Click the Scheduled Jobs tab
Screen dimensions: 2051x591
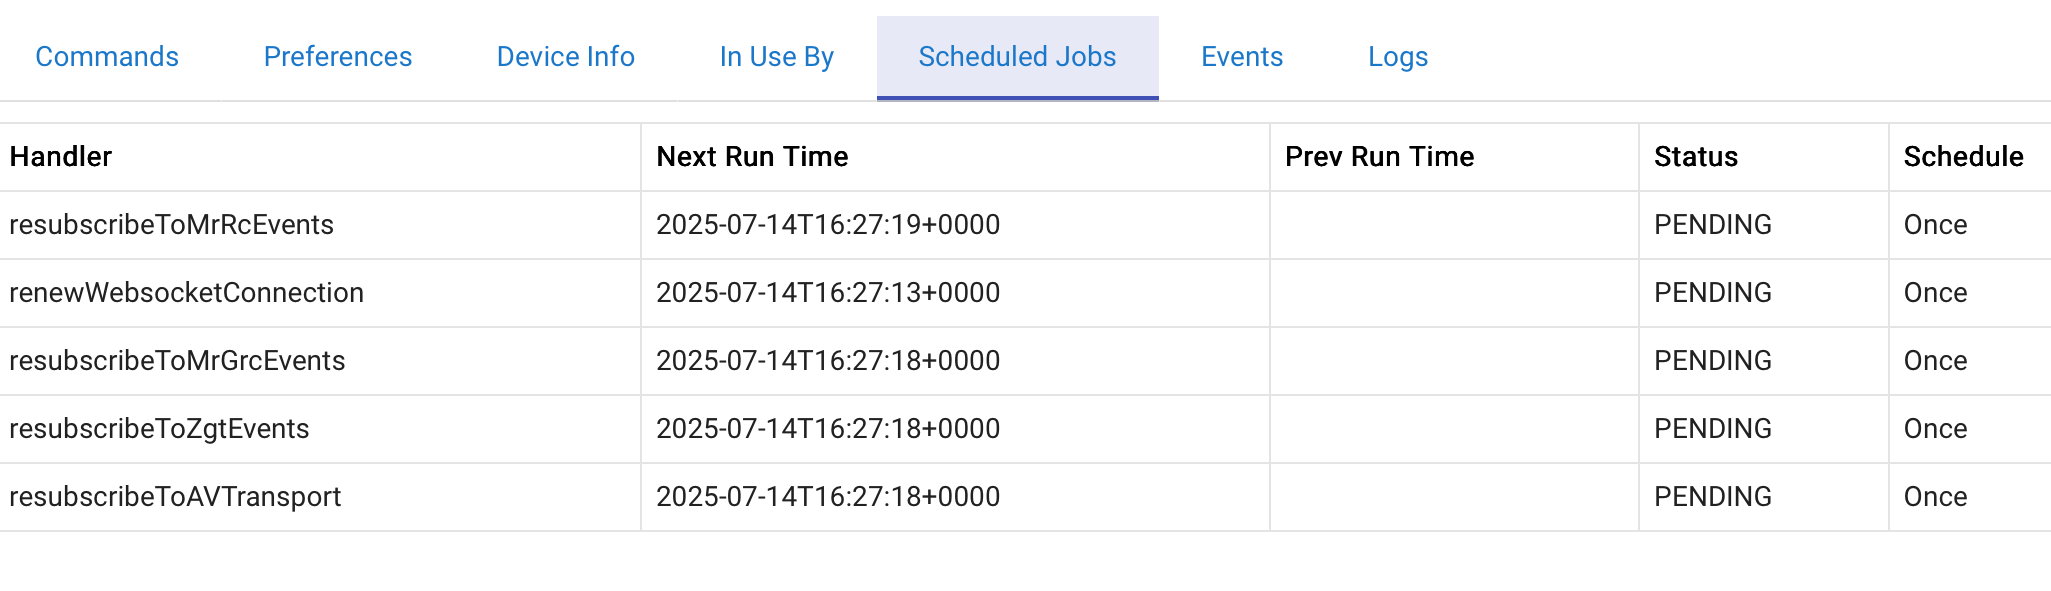coord(1017,57)
